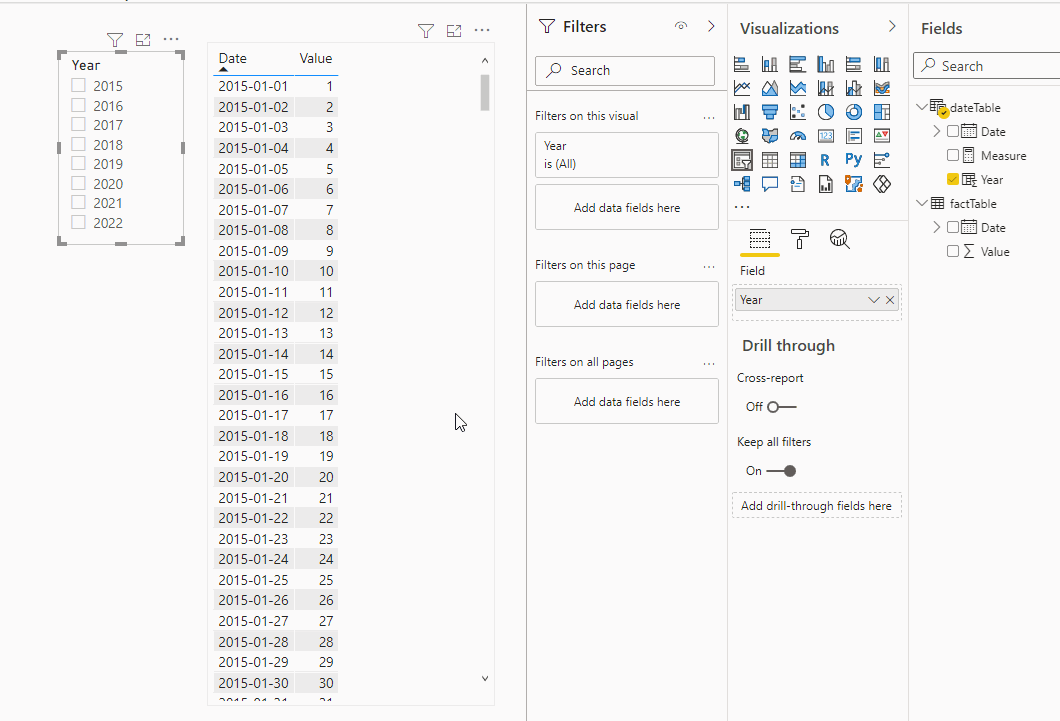1060x721 pixels.
Task: Select the Matrix visual icon
Action: pyautogui.click(x=798, y=160)
